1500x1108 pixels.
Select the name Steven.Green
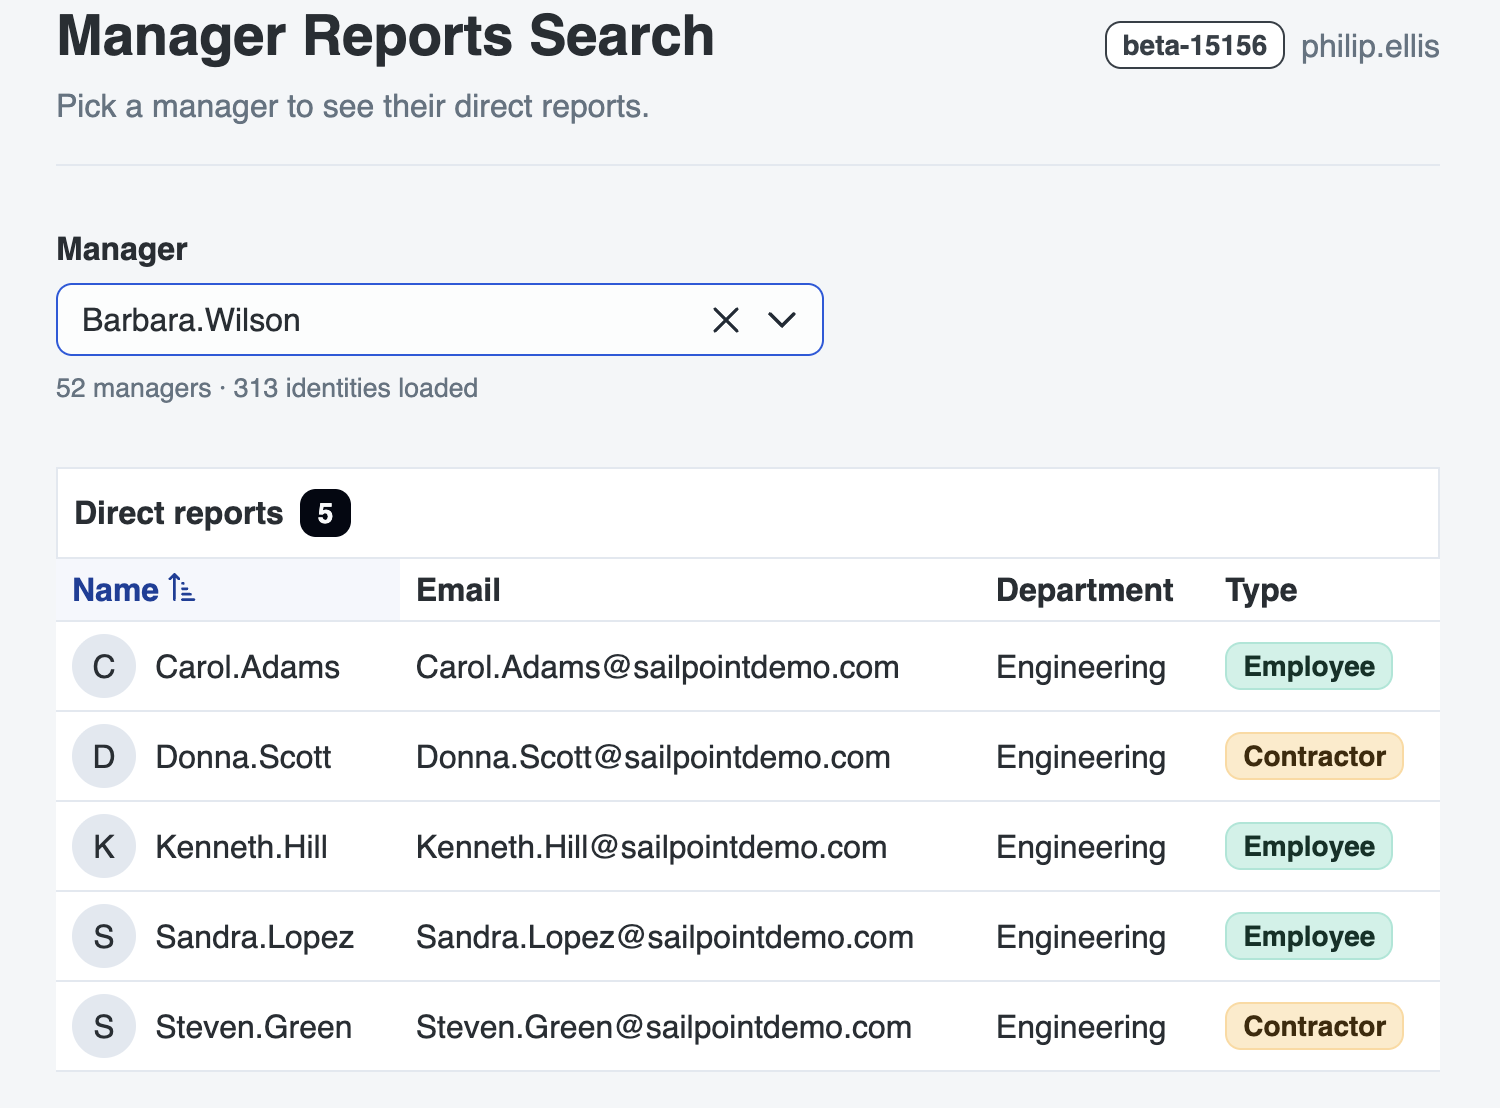point(254,1027)
